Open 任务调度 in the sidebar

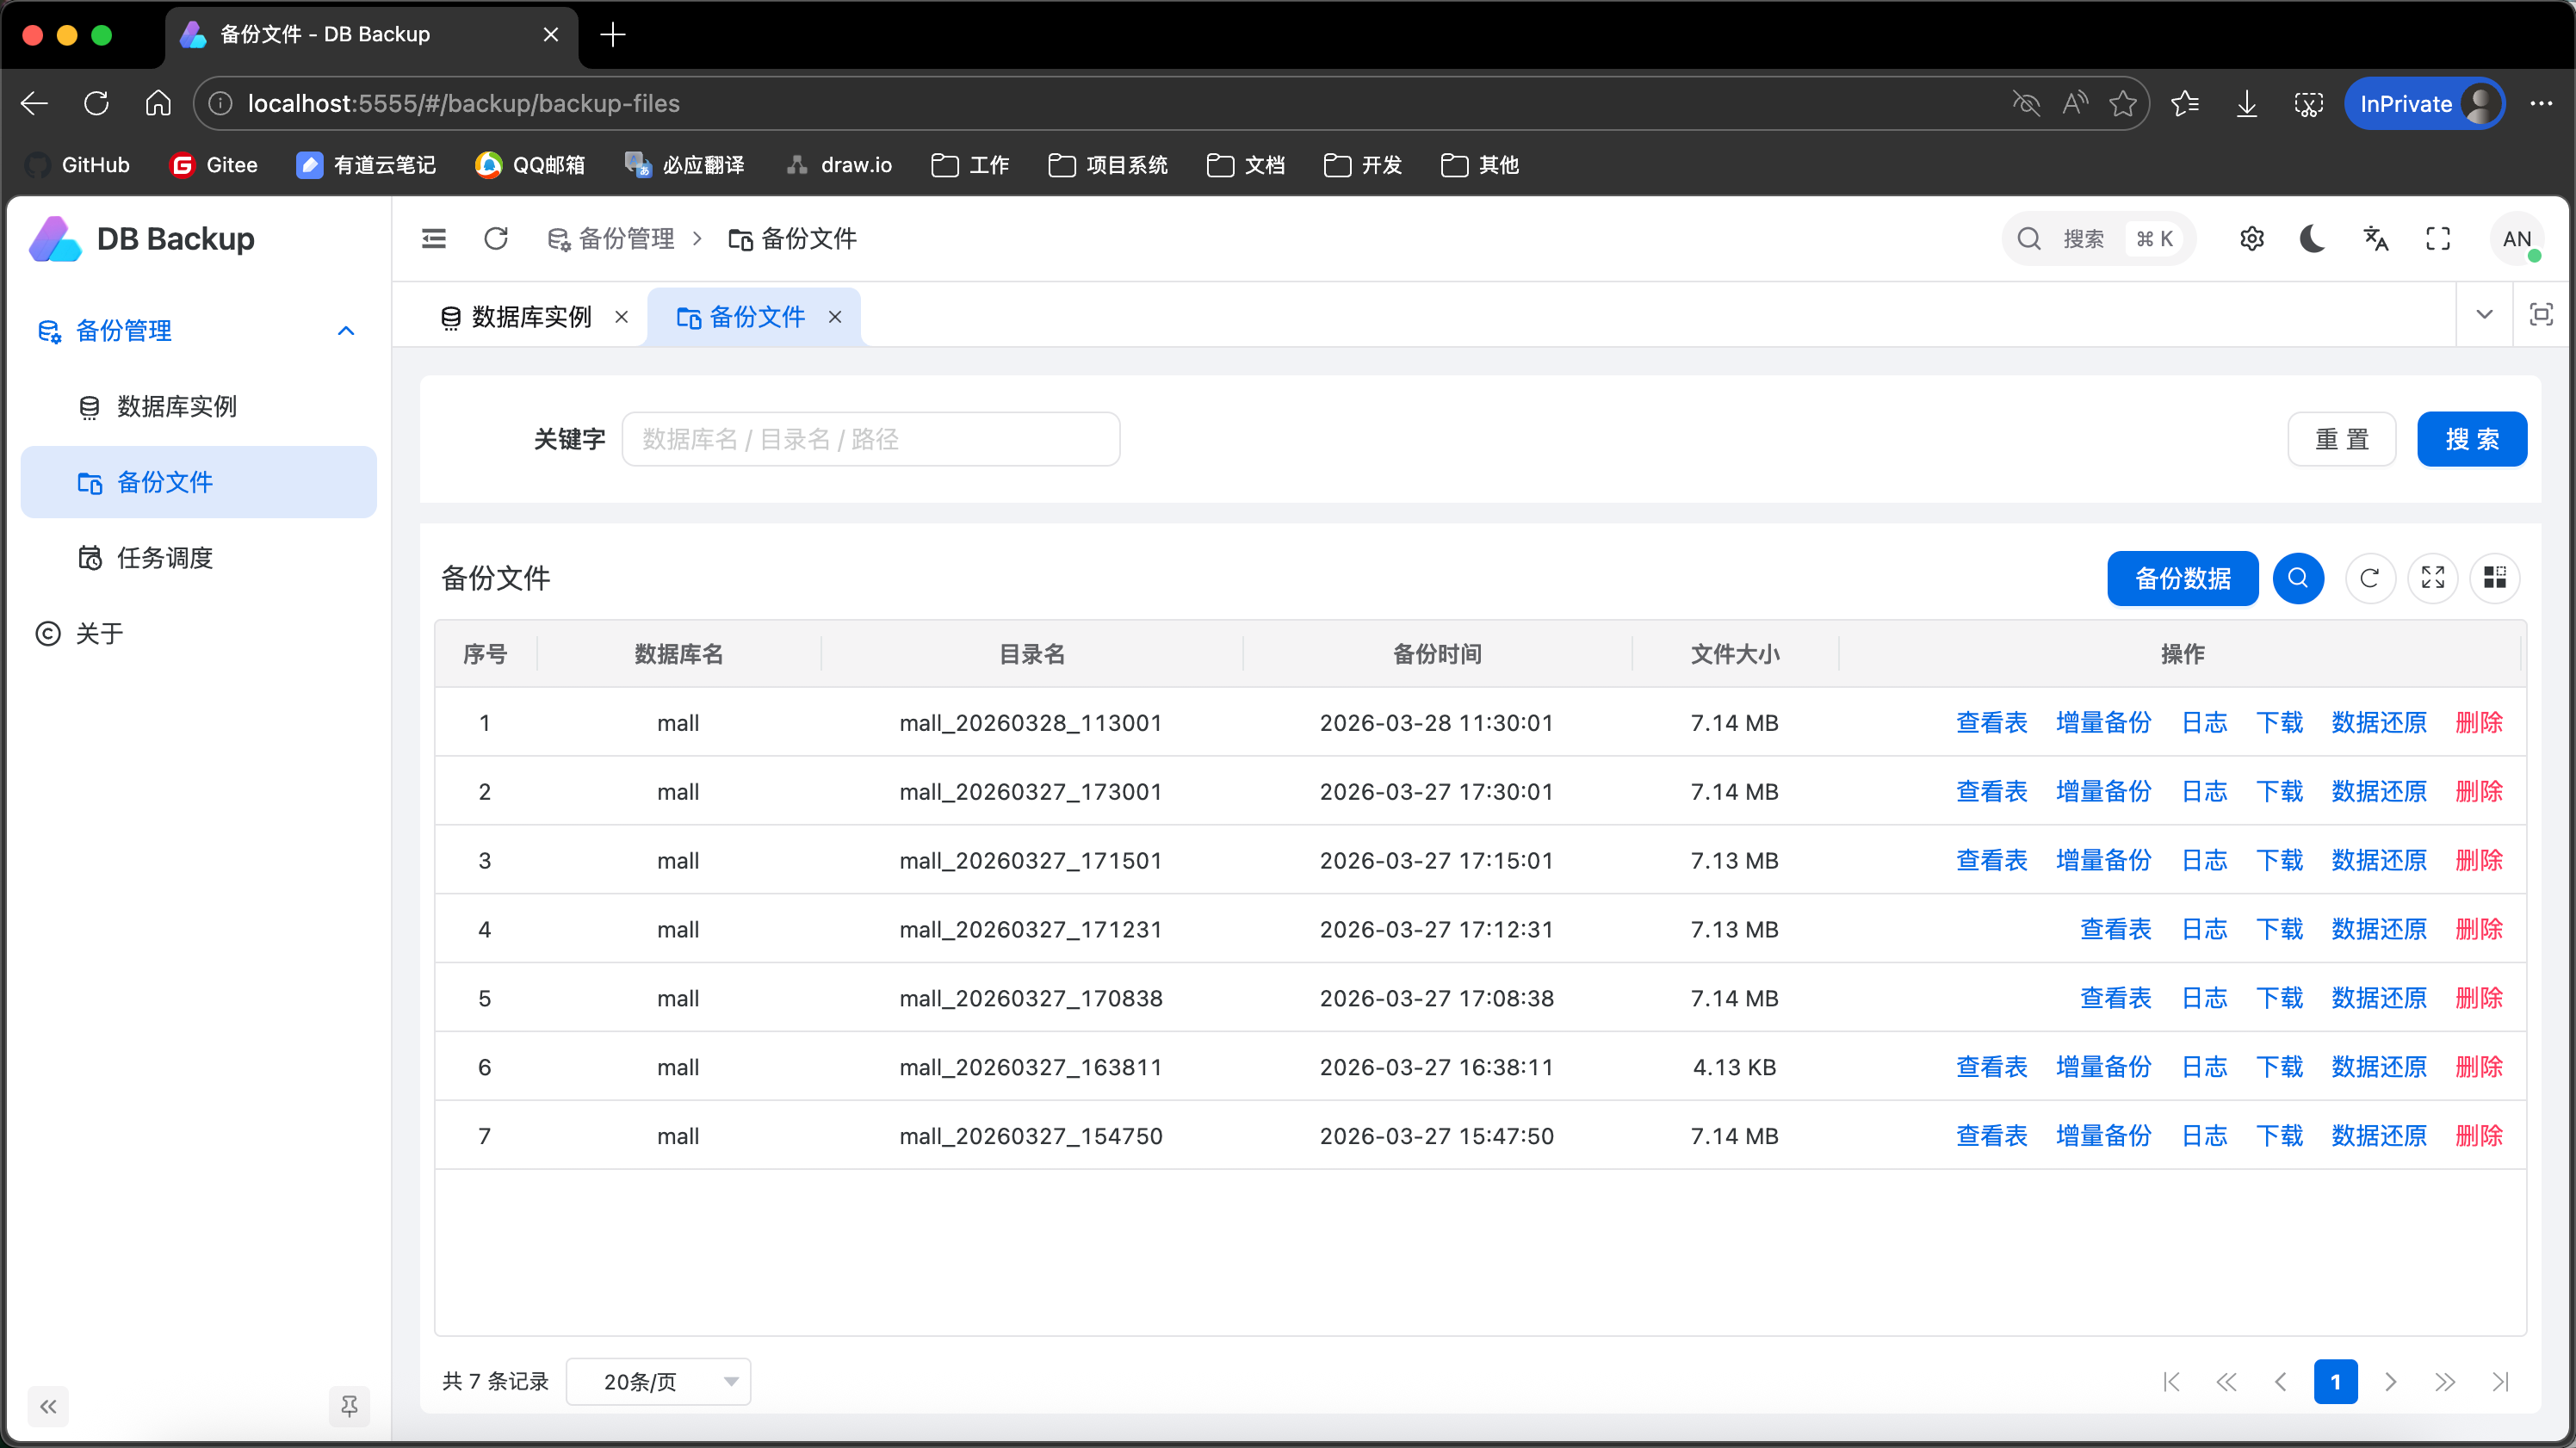pyautogui.click(x=165, y=557)
